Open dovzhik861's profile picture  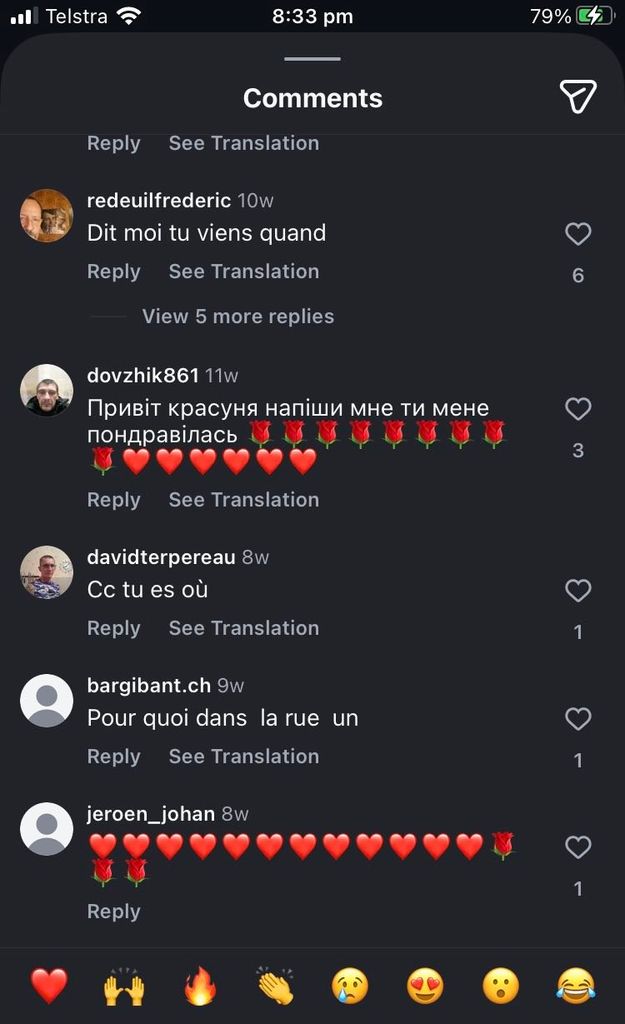(47, 390)
